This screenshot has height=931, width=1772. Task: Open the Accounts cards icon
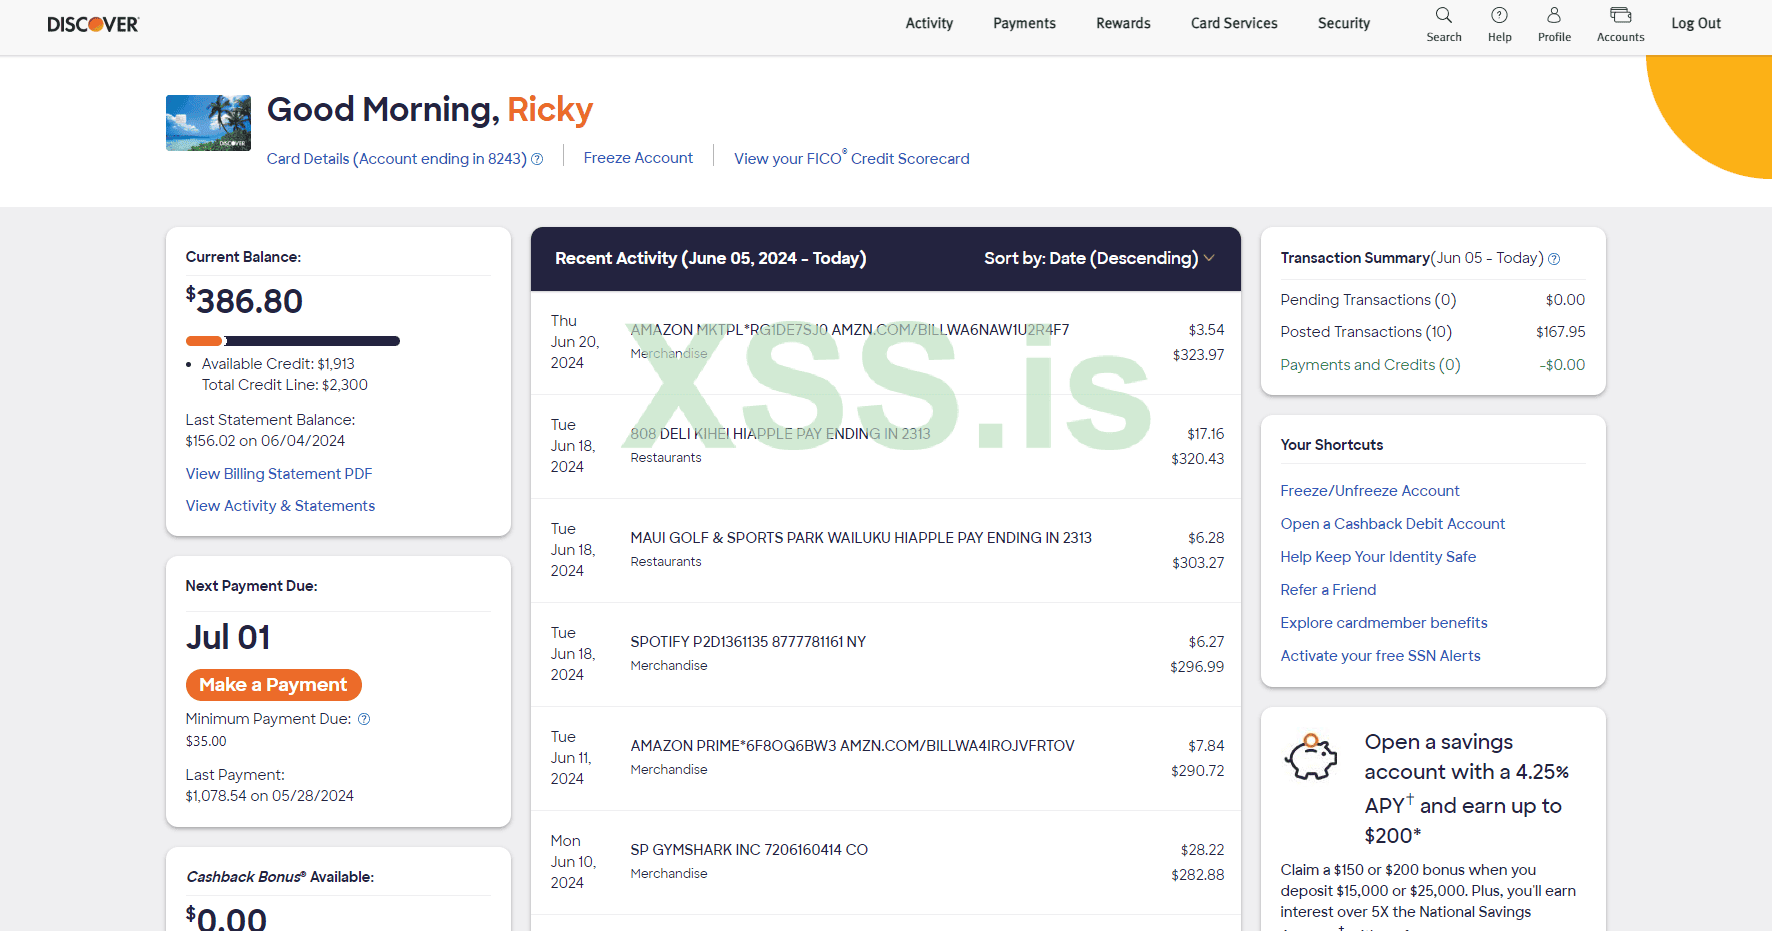tap(1620, 16)
